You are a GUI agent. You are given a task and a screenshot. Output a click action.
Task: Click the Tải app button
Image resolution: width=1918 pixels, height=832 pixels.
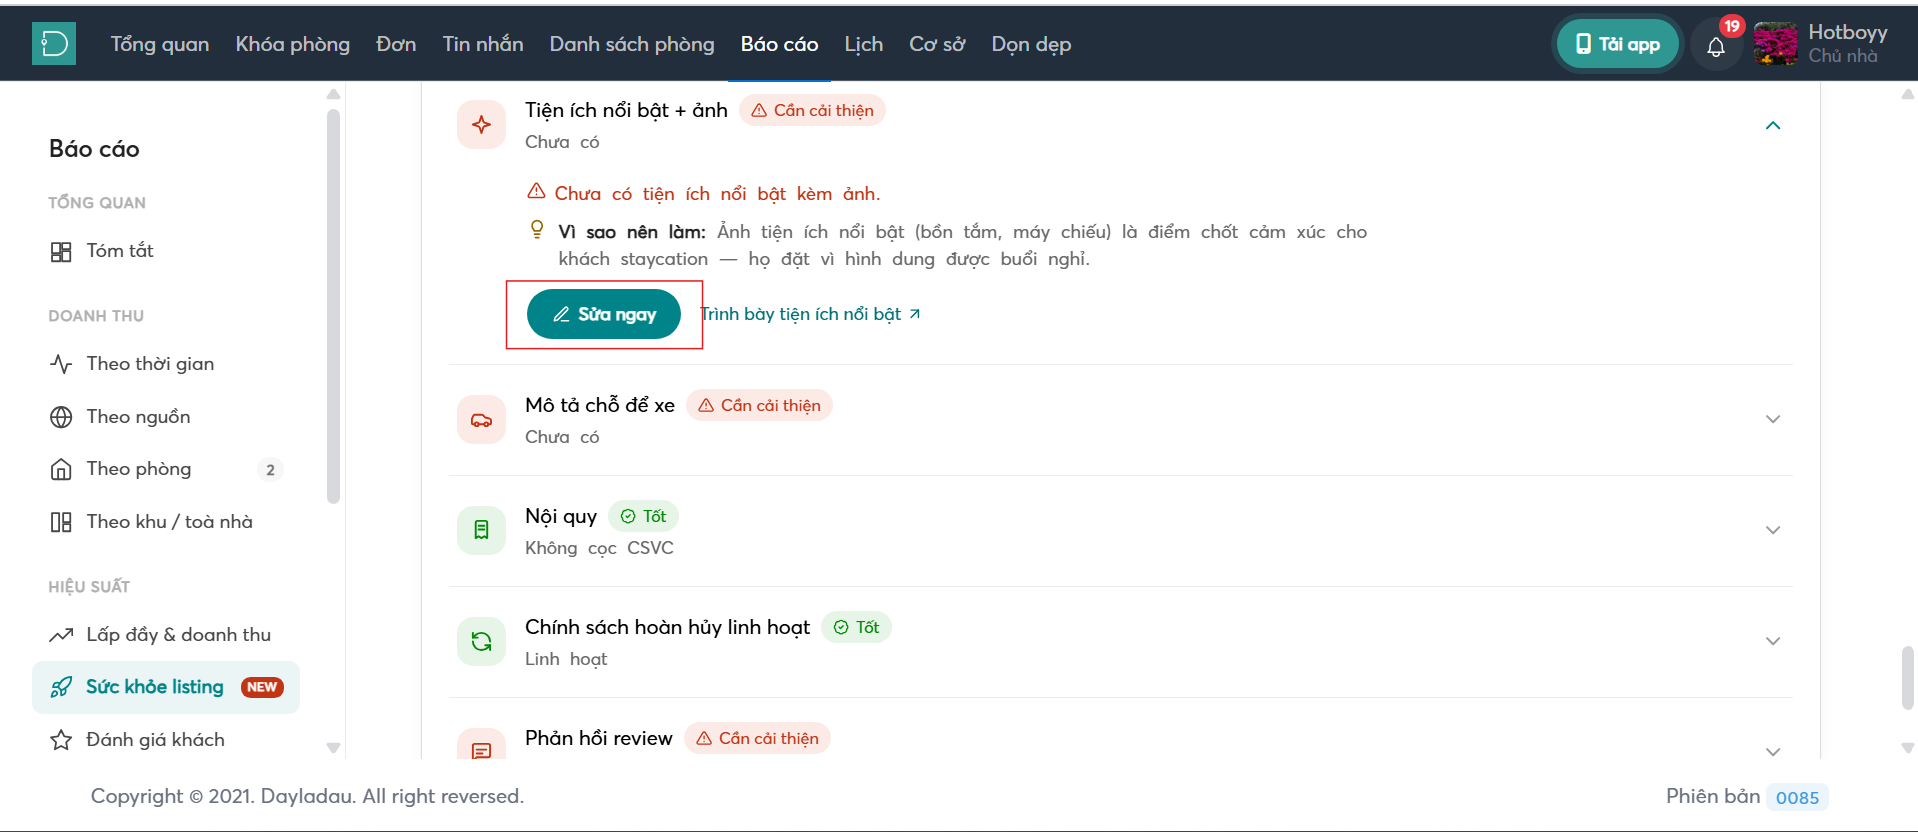tap(1618, 44)
